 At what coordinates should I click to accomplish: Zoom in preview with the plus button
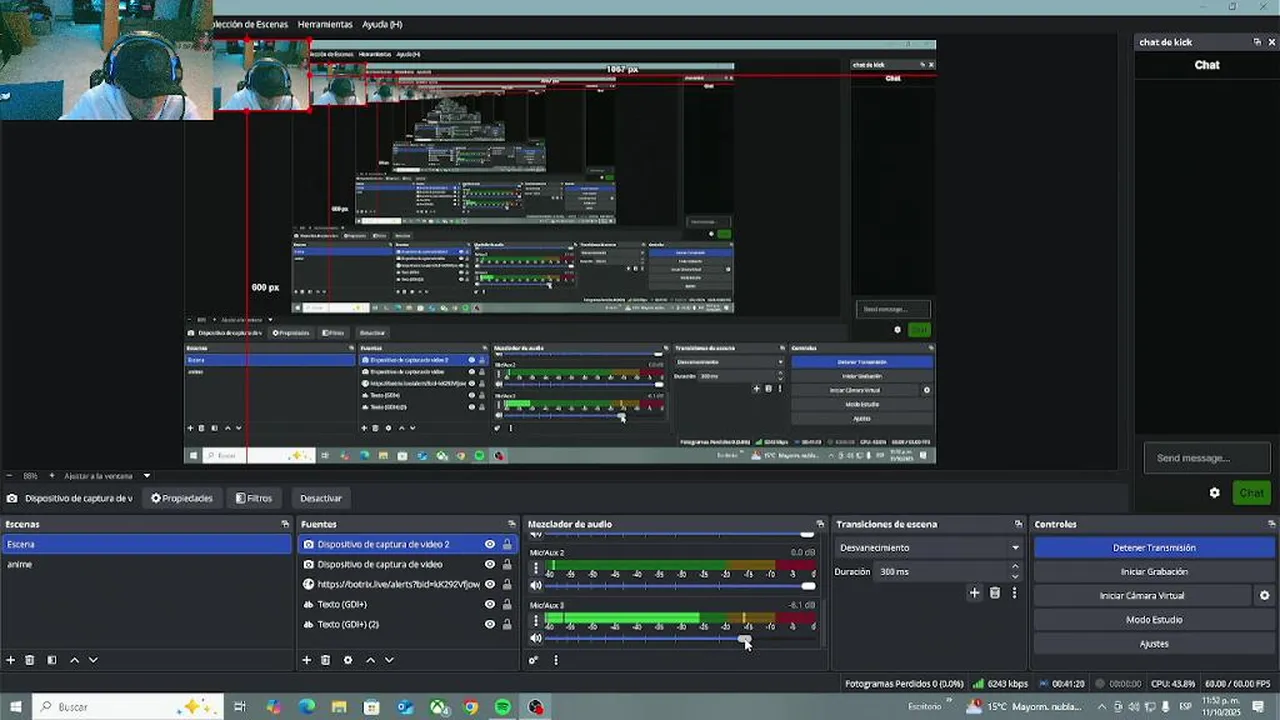[52, 476]
